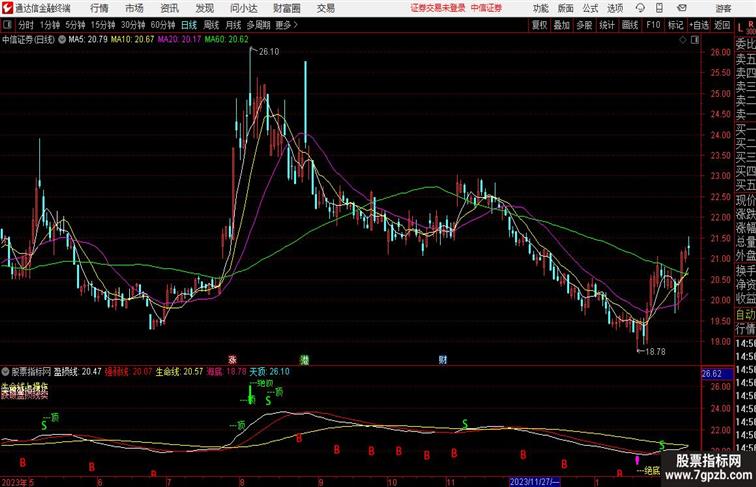Toggle the left panel layout icon
The image size is (756, 487).
pos(7,25)
